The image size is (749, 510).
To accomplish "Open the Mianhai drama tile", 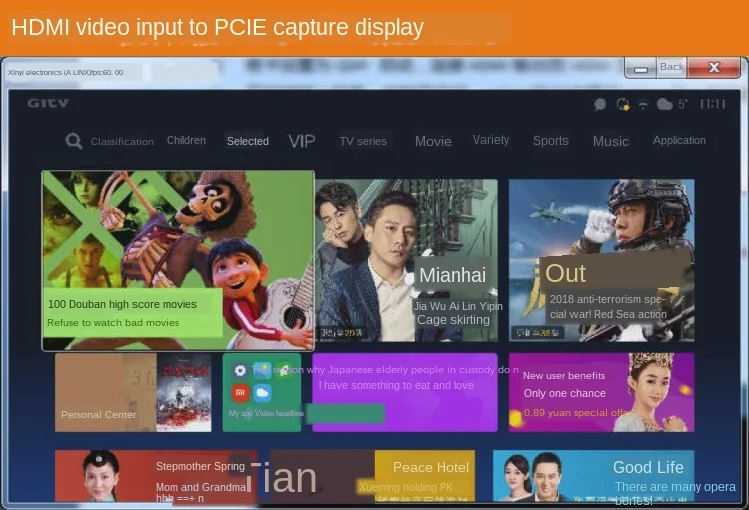I will click(x=407, y=260).
